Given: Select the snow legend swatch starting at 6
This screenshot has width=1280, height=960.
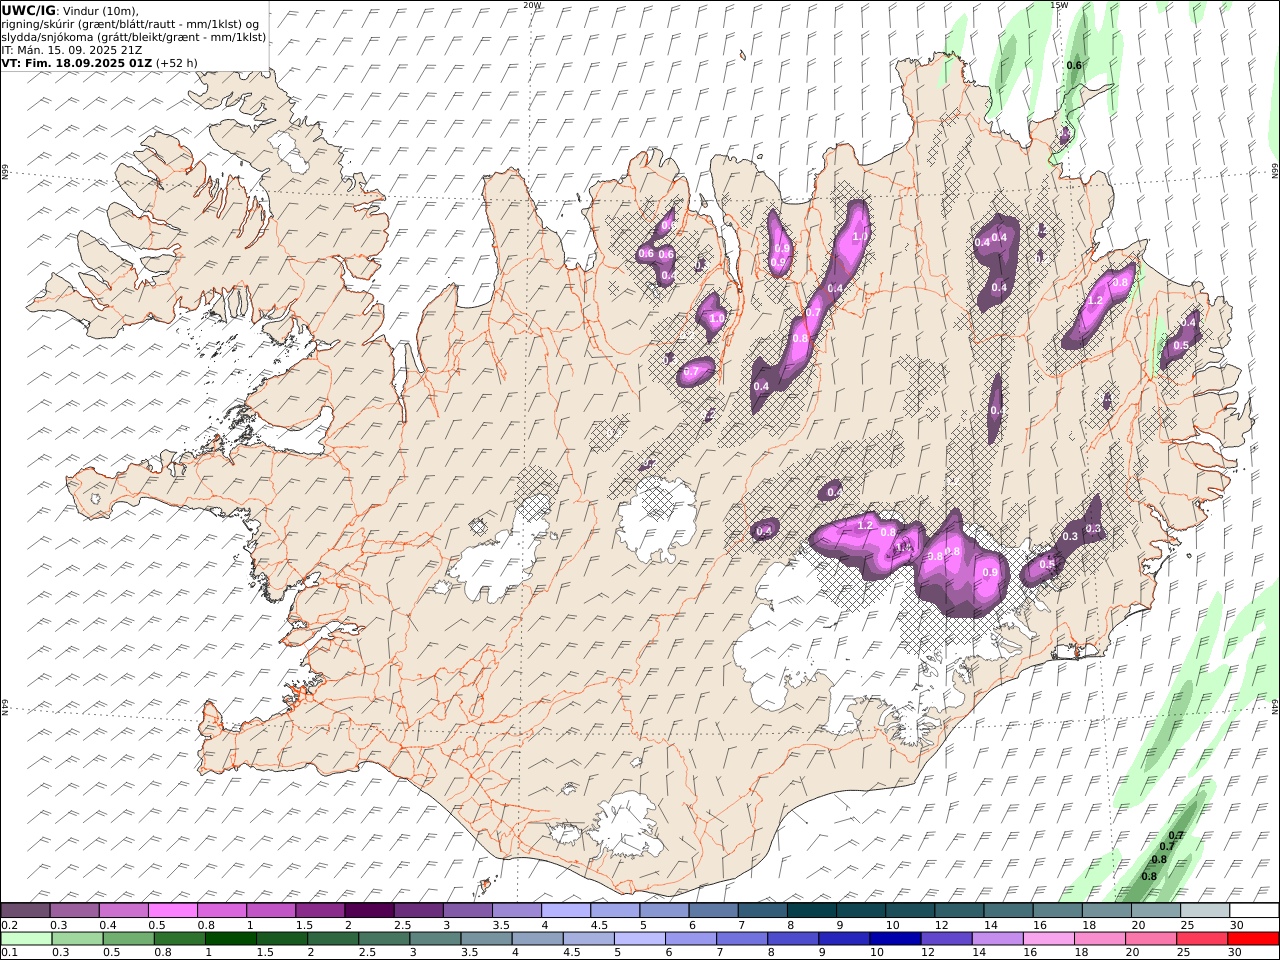Looking at the screenshot, I should click(713, 911).
